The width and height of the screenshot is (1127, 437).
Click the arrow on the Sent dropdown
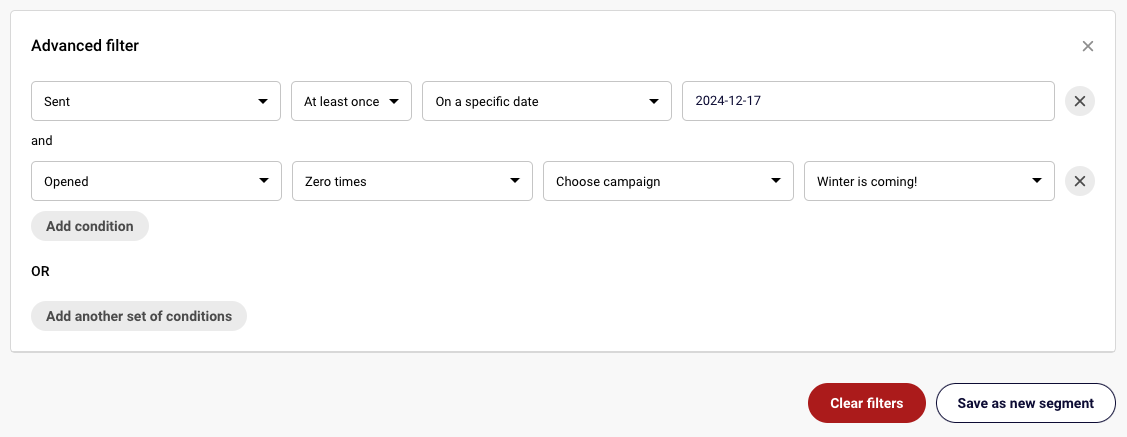point(262,101)
